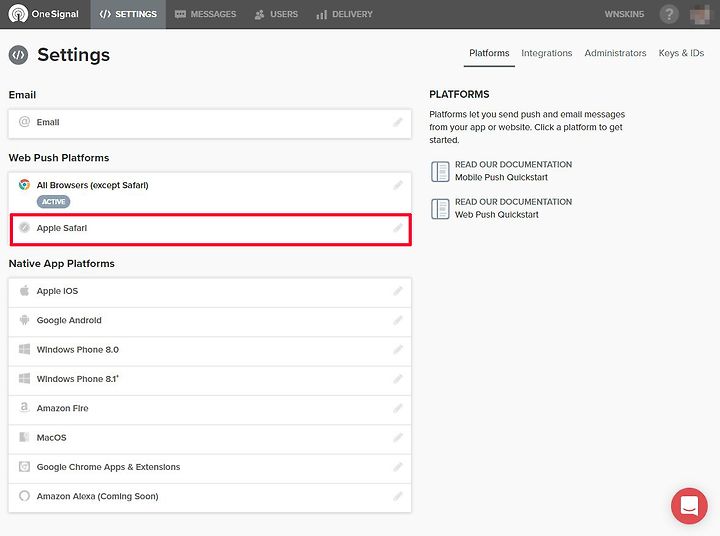Click the Safari compass icon
The height and width of the screenshot is (536, 720).
point(24,227)
